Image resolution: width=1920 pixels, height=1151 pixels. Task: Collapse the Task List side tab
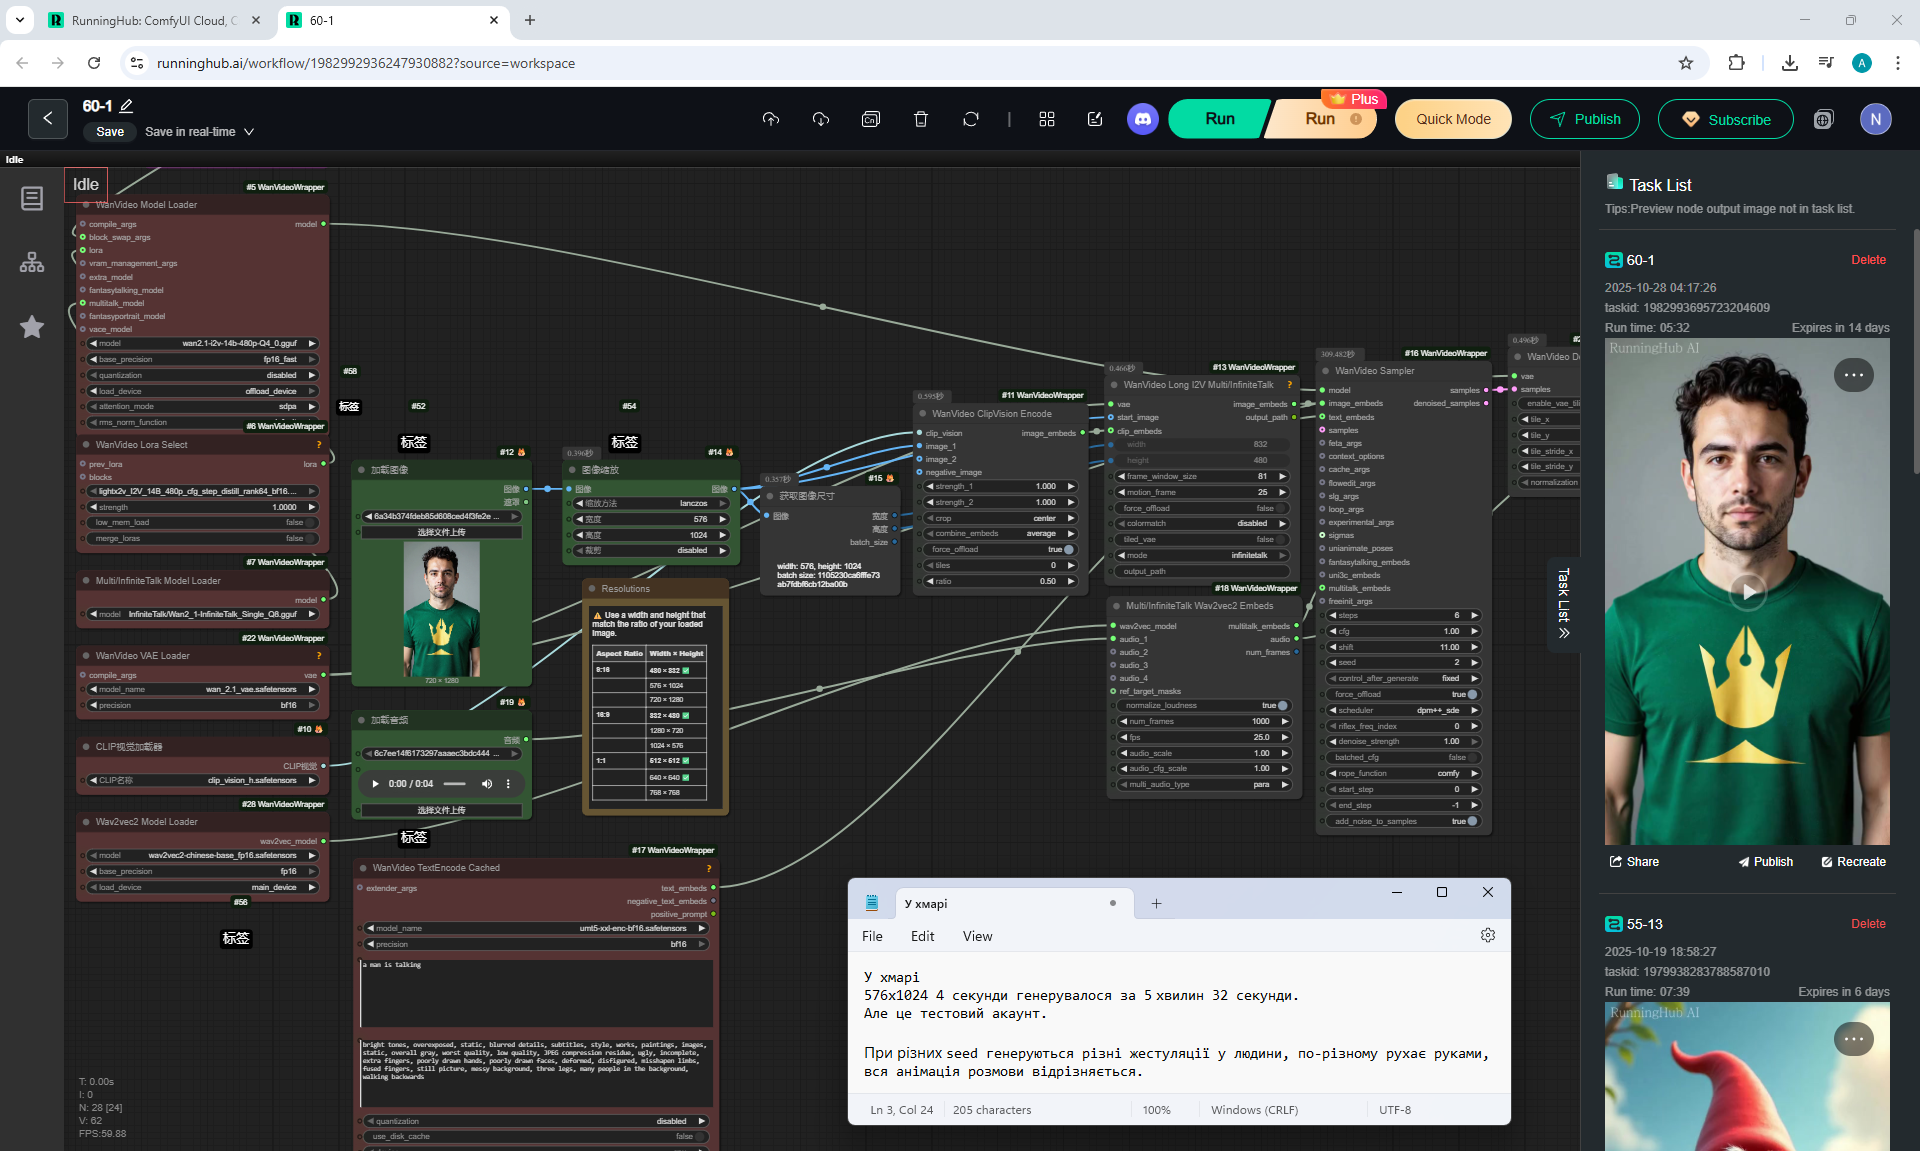click(x=1564, y=603)
